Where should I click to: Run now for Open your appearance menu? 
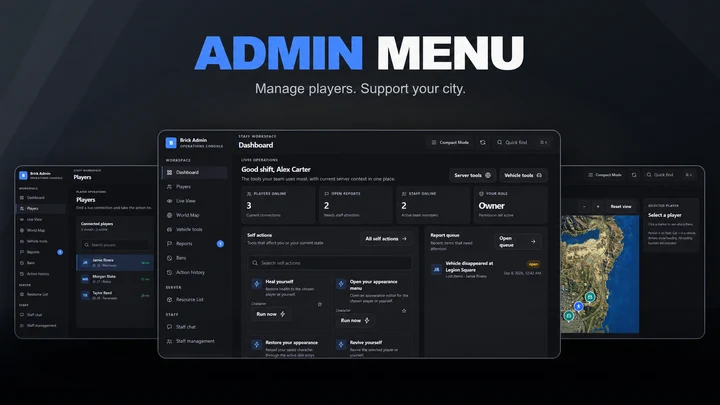point(355,321)
